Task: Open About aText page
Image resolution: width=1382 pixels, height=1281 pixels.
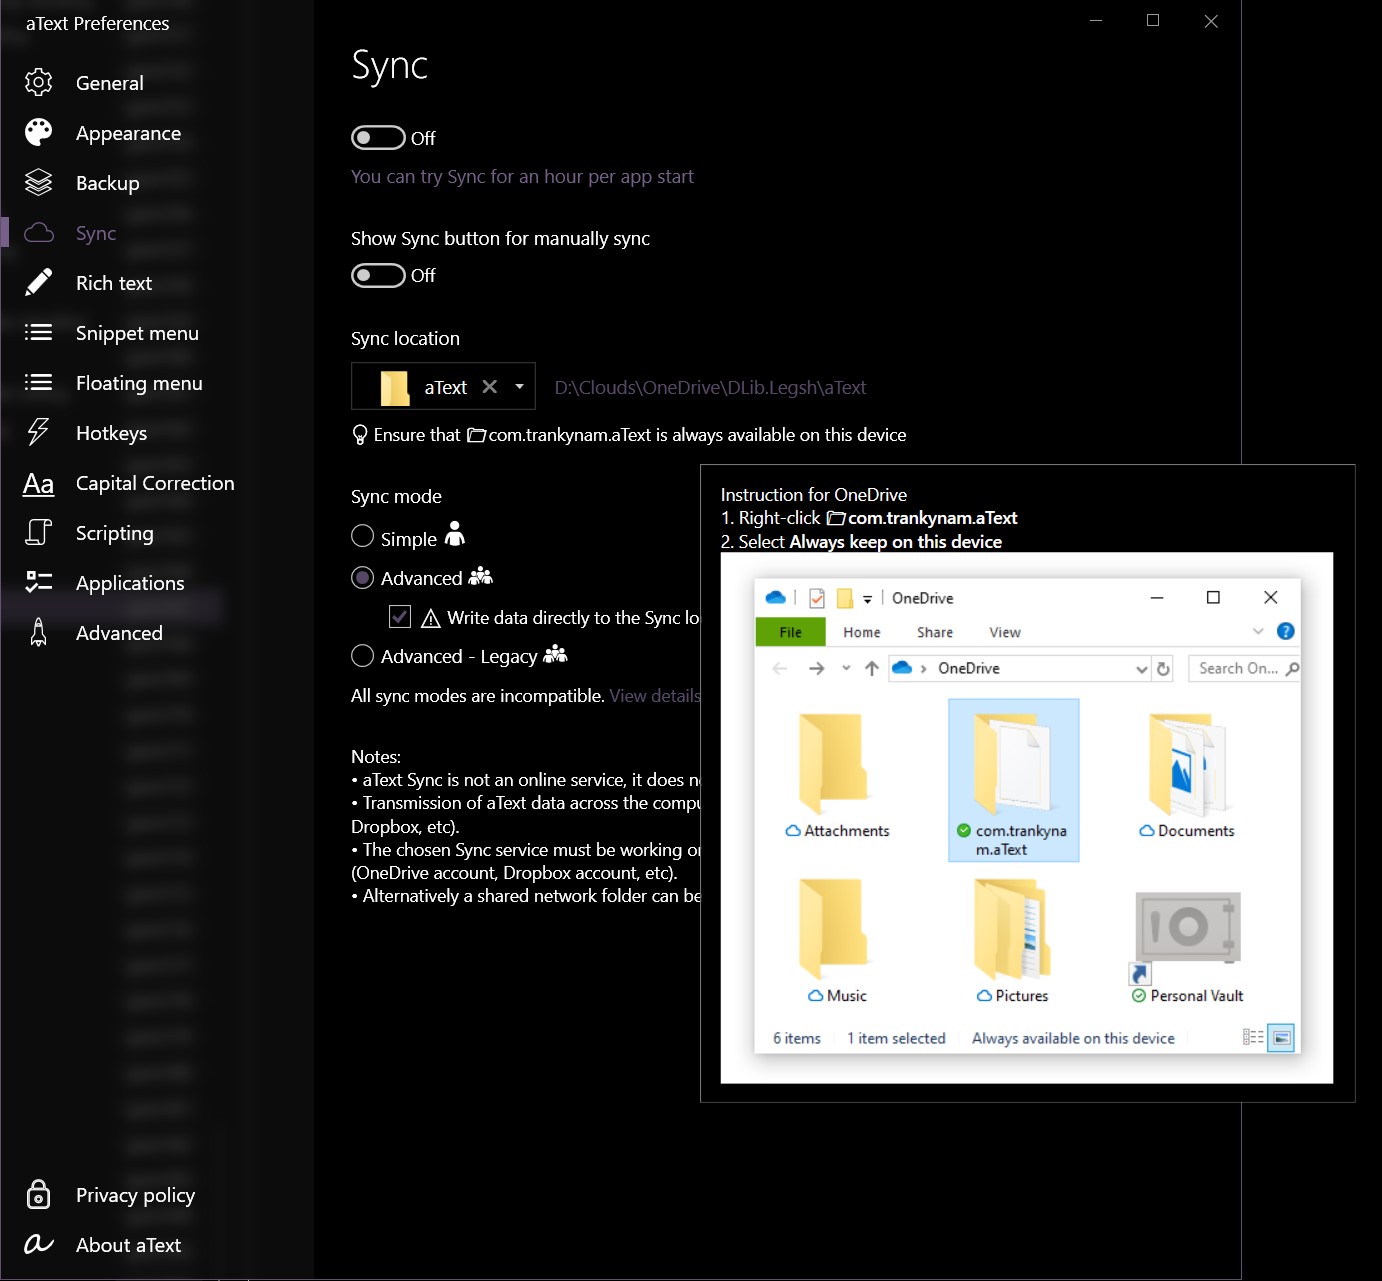Action: [128, 1245]
